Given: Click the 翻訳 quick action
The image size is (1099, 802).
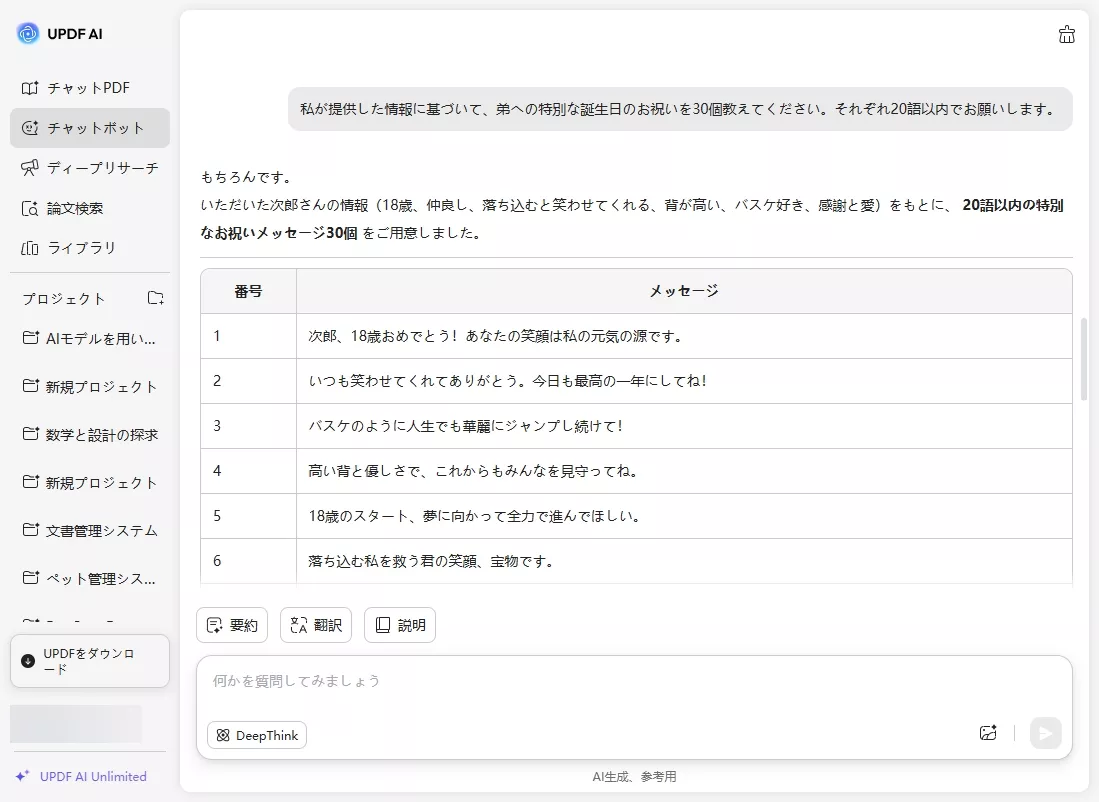Looking at the screenshot, I should (x=316, y=625).
